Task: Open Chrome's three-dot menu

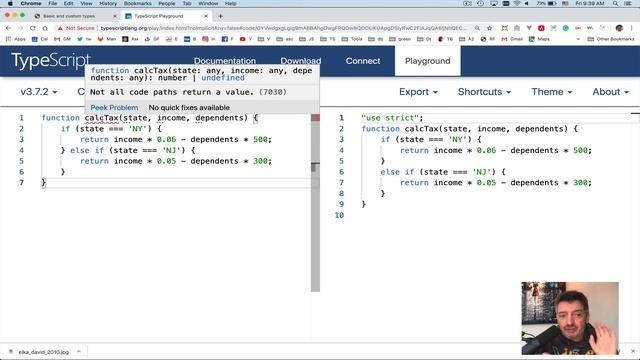Action: pos(631,28)
